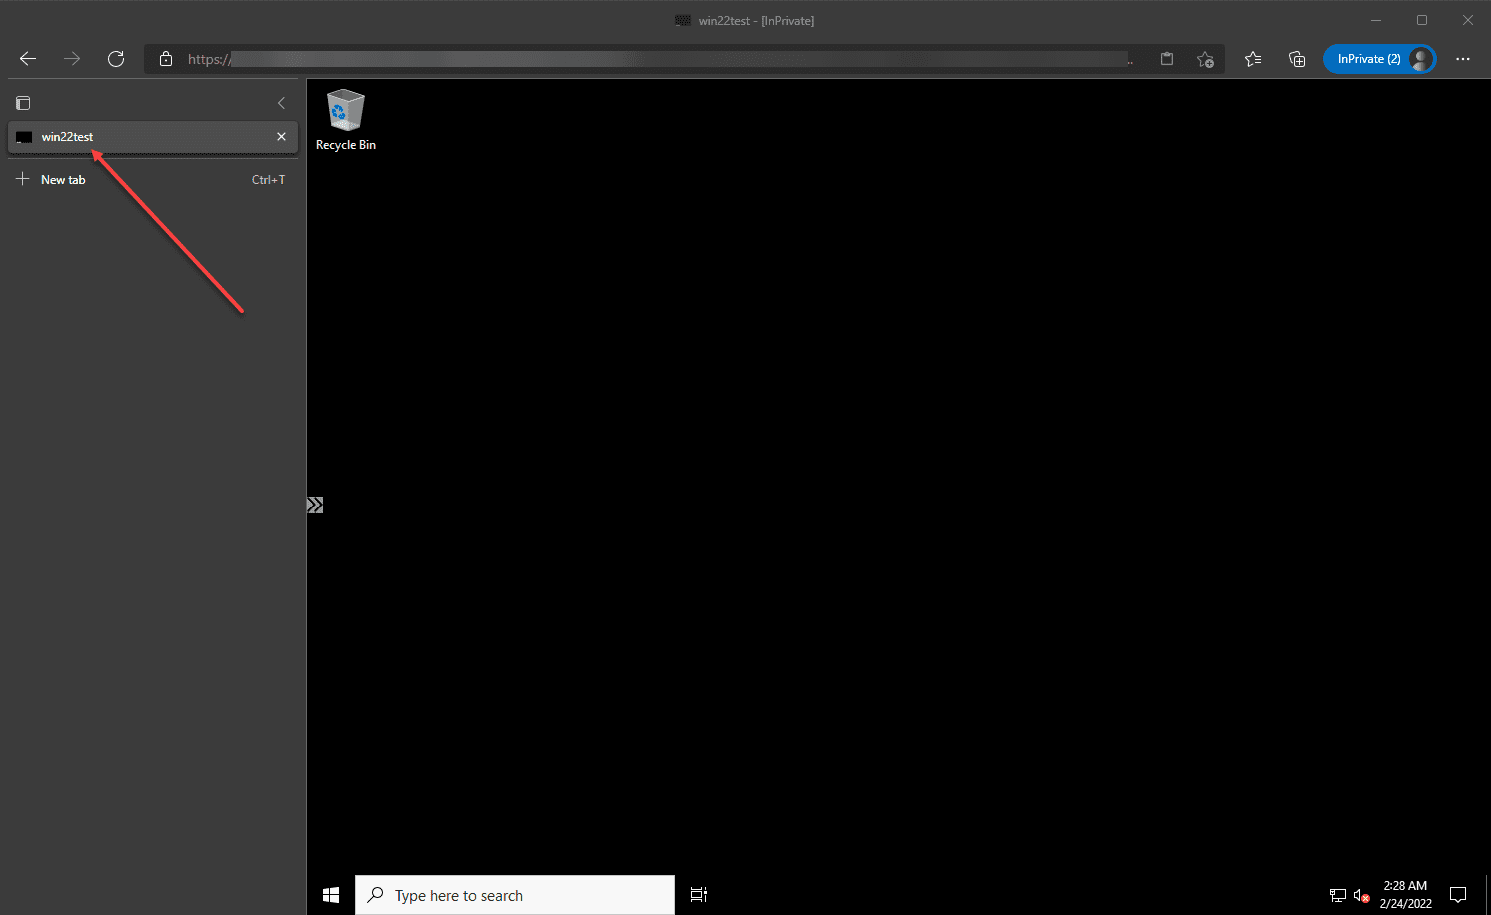Click the muted volume tray icon
Image resolution: width=1491 pixels, height=915 pixels.
tap(1361, 895)
